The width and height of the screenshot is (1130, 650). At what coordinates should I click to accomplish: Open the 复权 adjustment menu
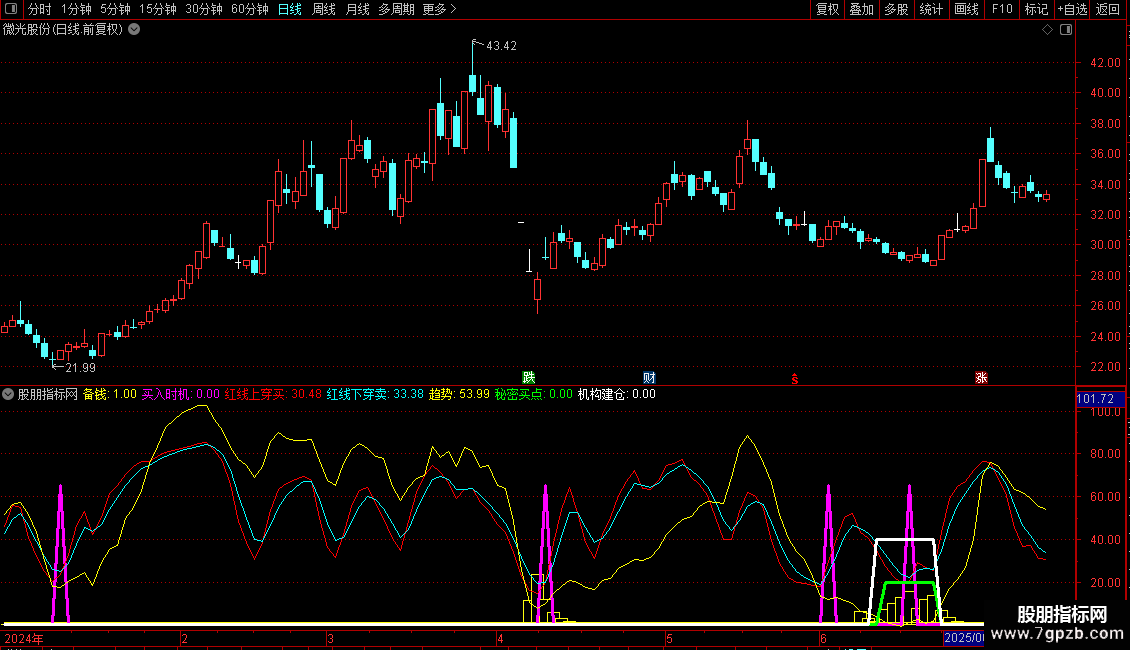827,9
